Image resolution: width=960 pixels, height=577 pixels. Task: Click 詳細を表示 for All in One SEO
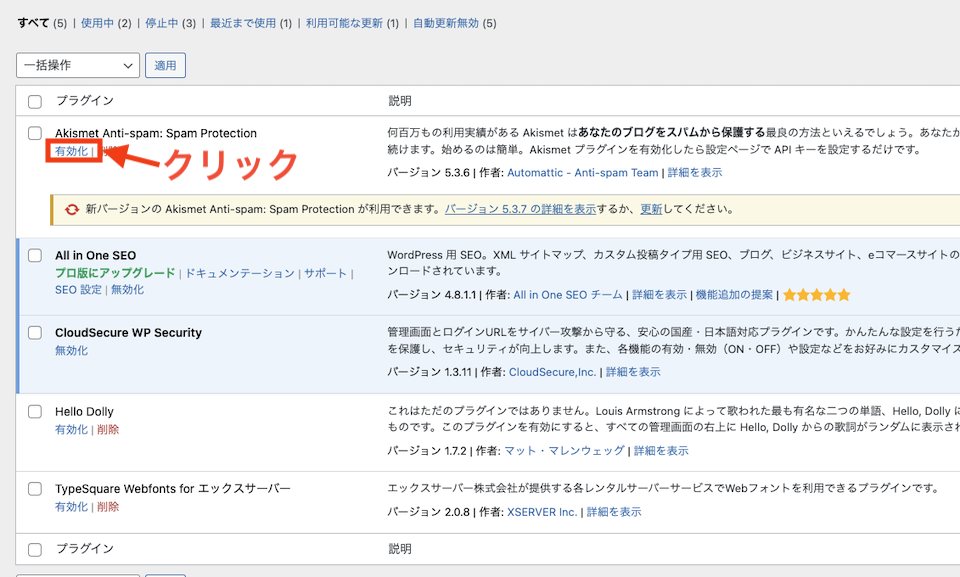pos(659,295)
